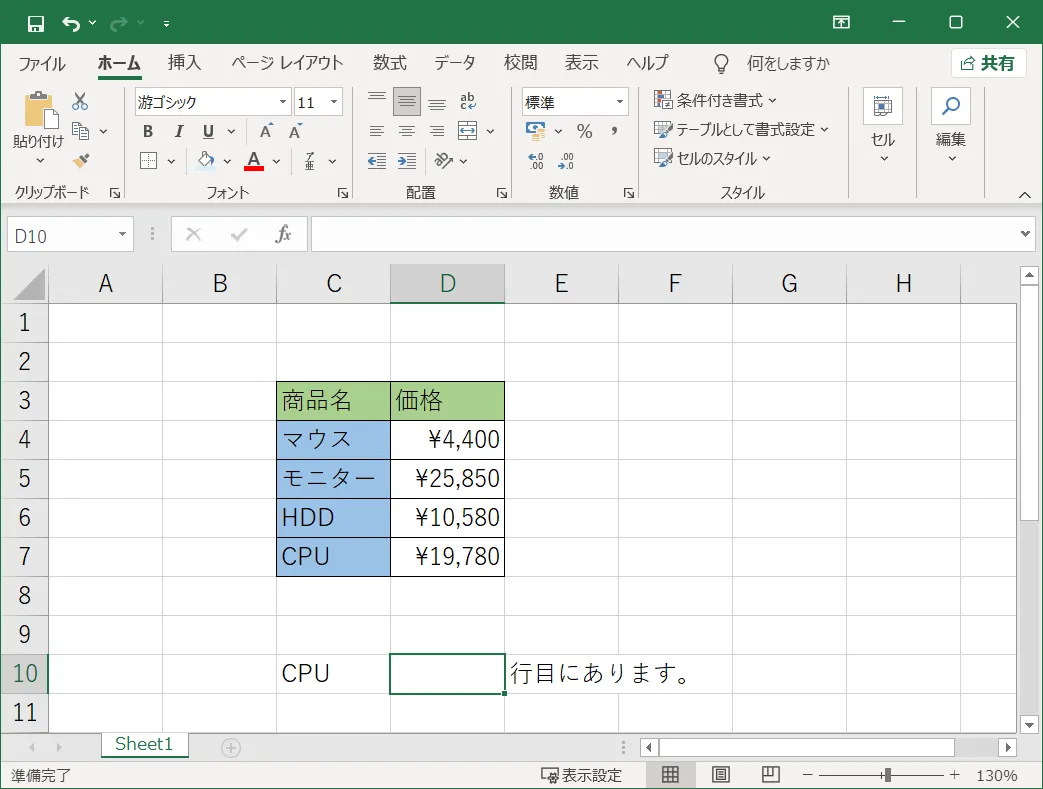The width and height of the screenshot is (1043, 789).
Task: Select the Sheet1 tab
Action: tap(144, 744)
